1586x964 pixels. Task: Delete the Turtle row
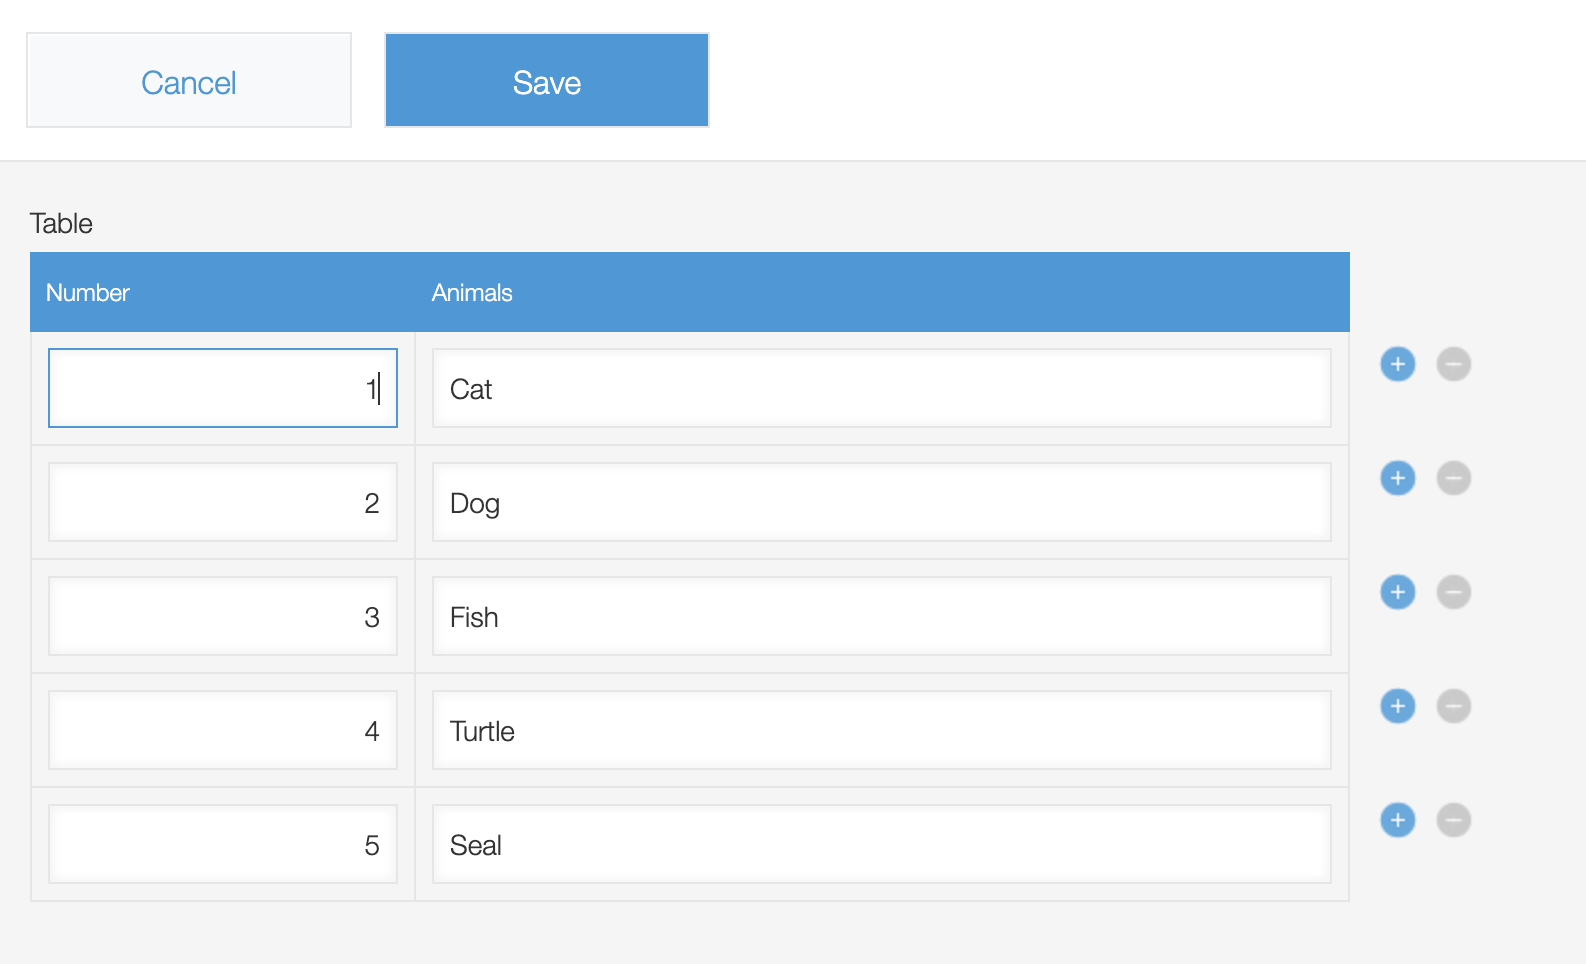tap(1453, 706)
